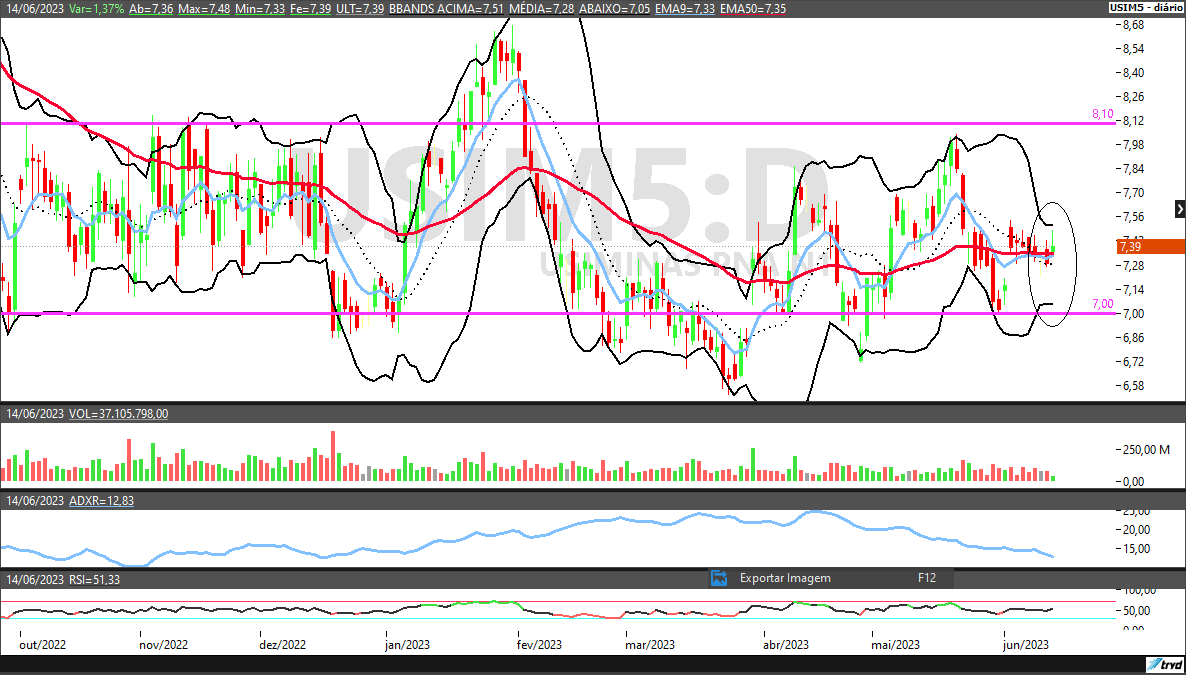This screenshot has height=675, width=1186.
Task: Click the F12 shortcut label in menu
Action: pos(927,578)
